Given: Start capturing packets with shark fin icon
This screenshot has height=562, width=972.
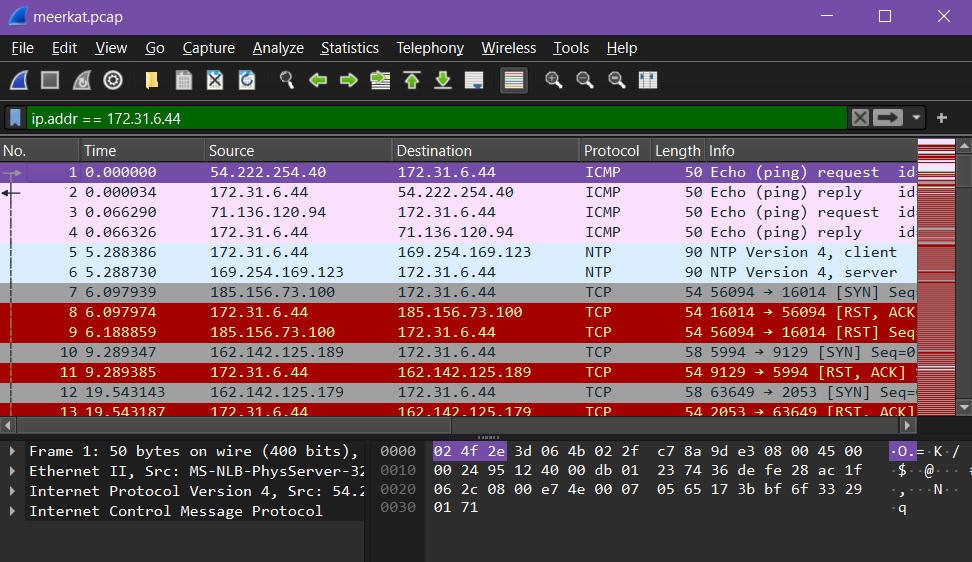Looking at the screenshot, I should click(x=19, y=80).
